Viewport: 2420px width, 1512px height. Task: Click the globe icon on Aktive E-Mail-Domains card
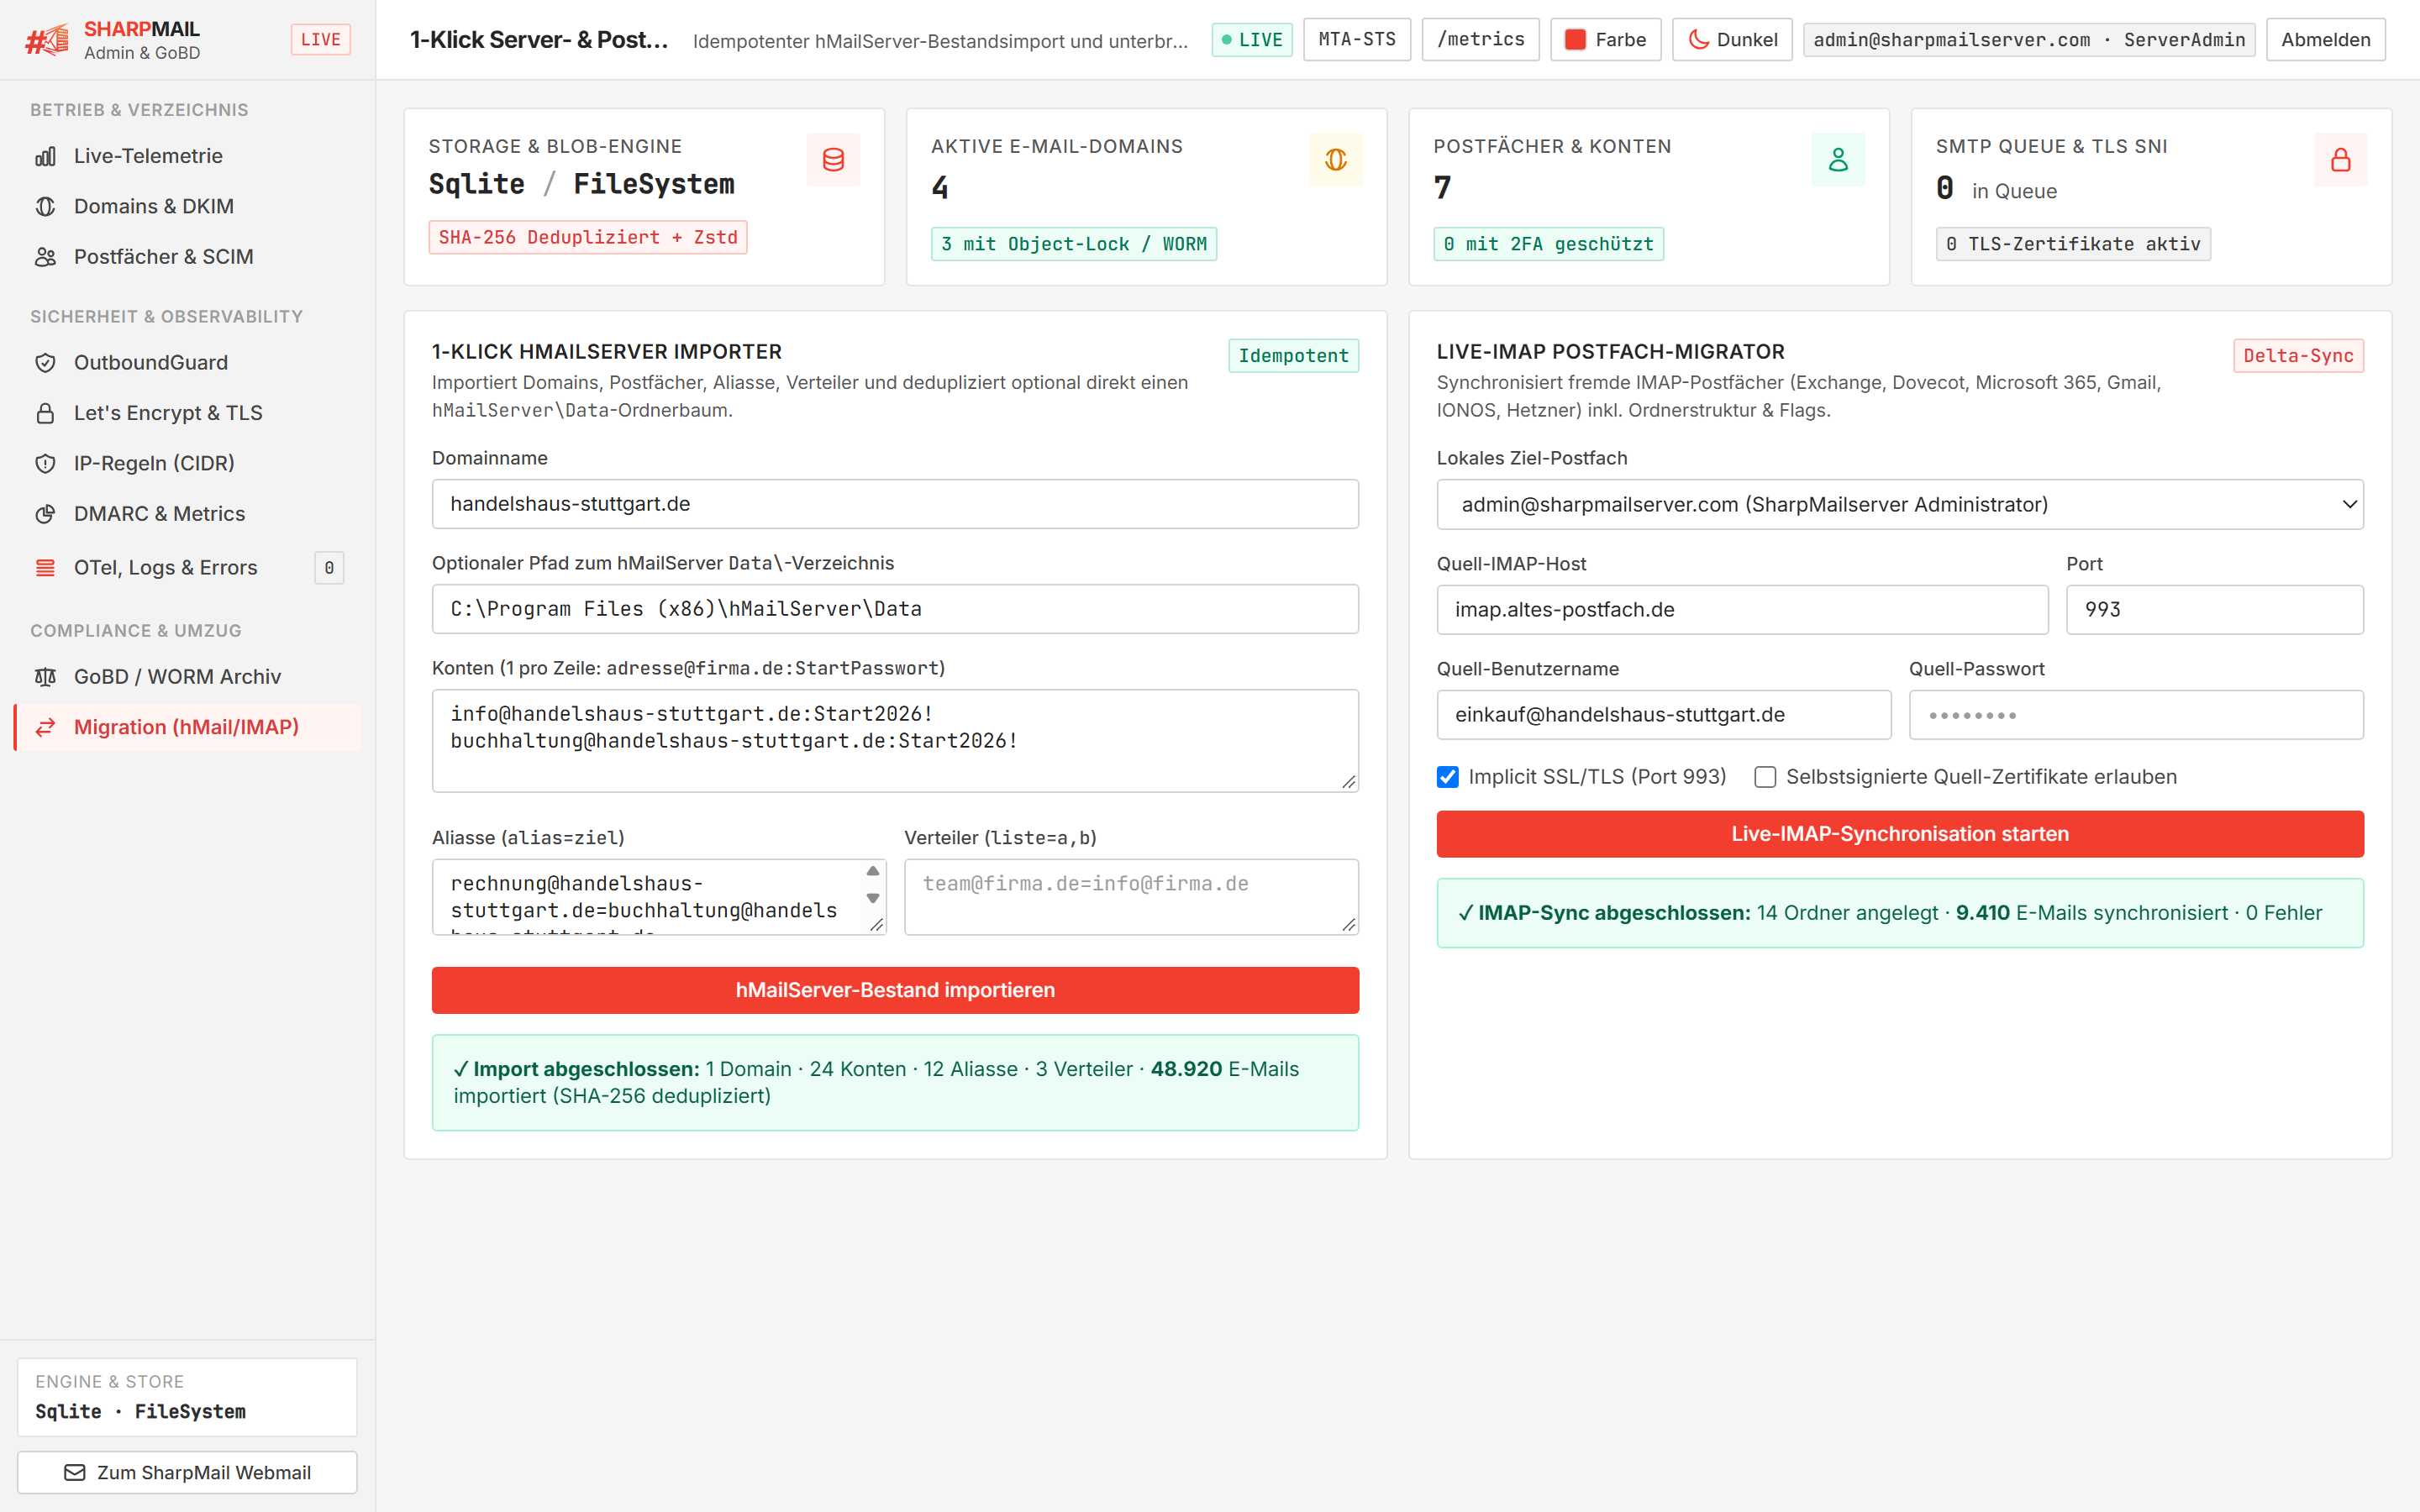click(x=1336, y=160)
